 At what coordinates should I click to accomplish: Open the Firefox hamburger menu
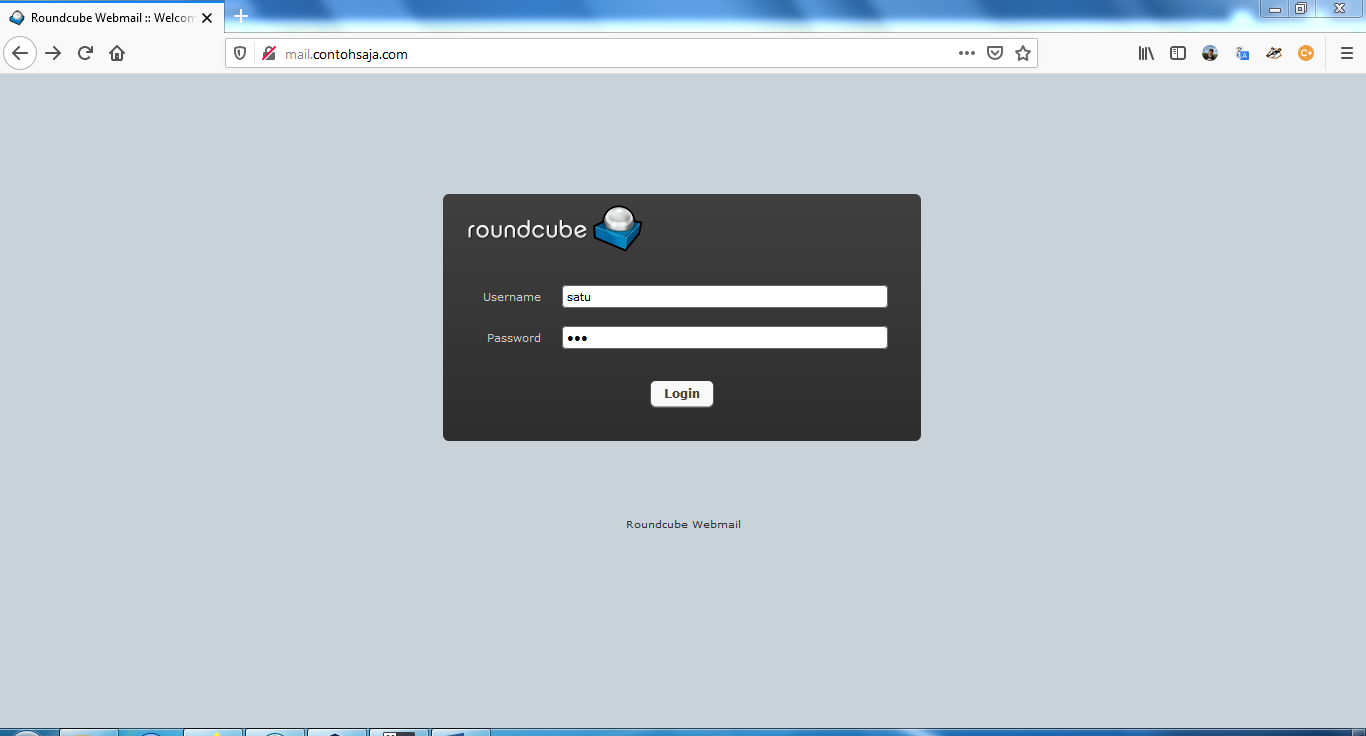tap(1346, 53)
